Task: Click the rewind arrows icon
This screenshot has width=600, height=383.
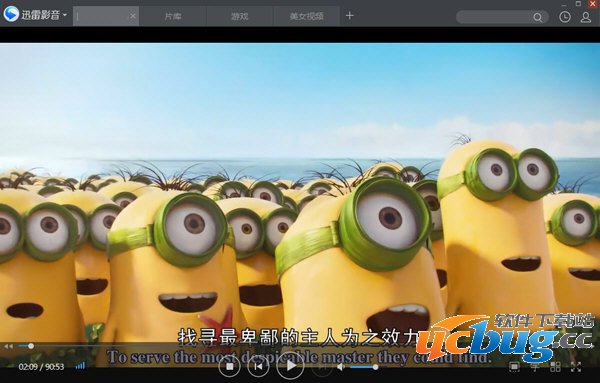Action: [x=8, y=346]
